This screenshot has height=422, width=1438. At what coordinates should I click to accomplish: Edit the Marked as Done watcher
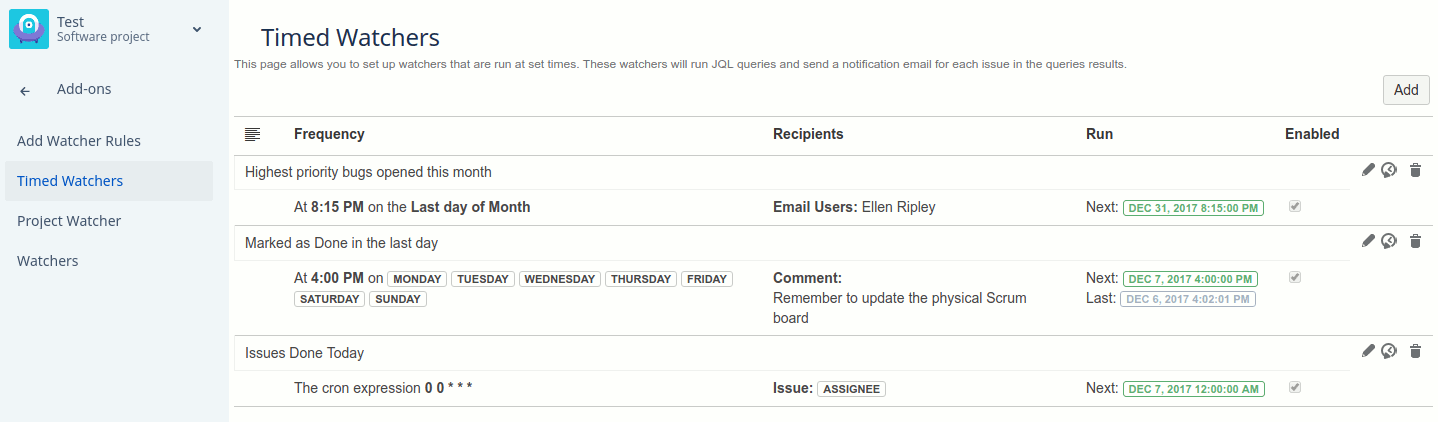(x=1368, y=240)
